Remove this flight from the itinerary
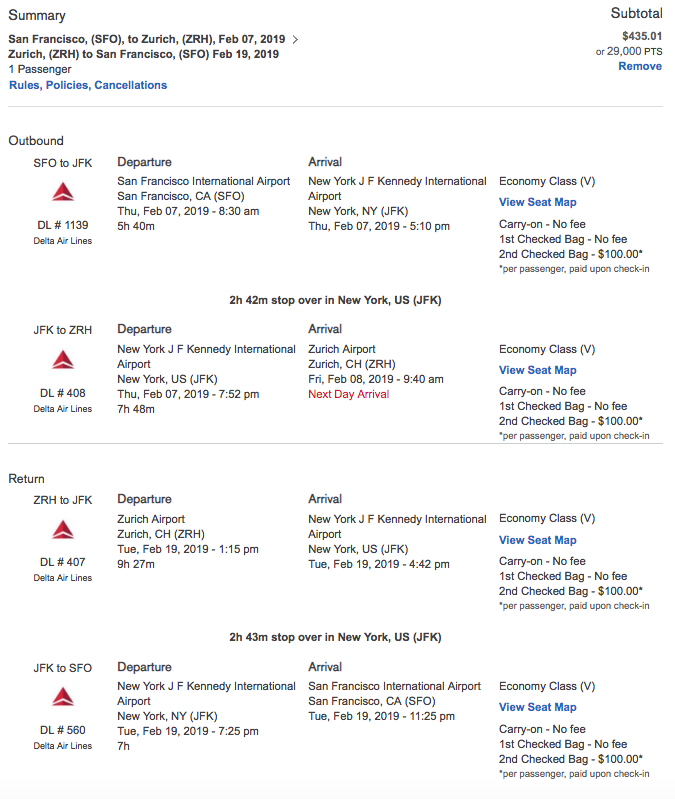The height and width of the screenshot is (799, 675). pos(639,66)
